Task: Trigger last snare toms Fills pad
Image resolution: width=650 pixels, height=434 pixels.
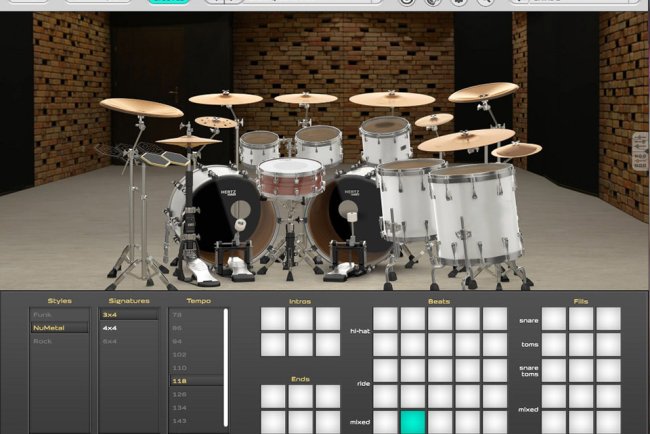Action: [609, 371]
